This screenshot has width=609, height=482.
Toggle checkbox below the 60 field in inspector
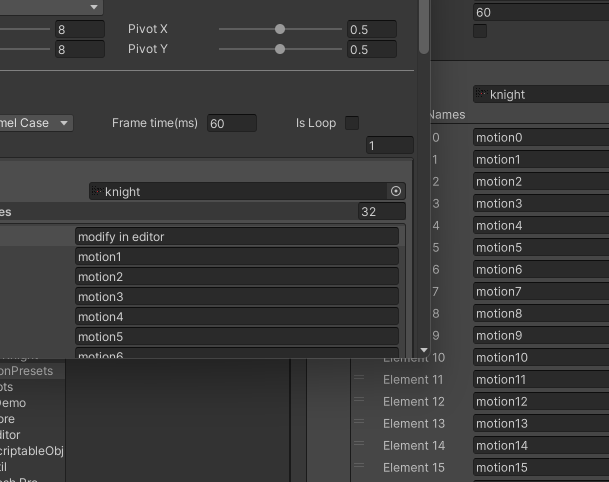click(x=480, y=31)
